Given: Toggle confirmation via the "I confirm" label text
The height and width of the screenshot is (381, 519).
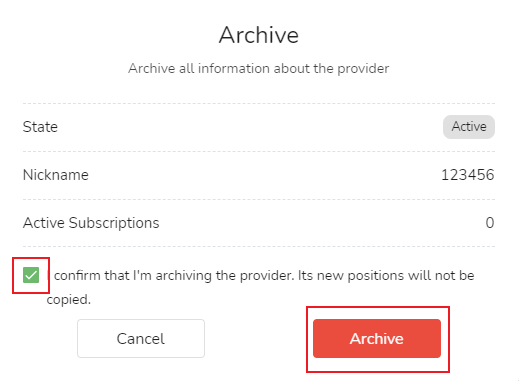Looking at the screenshot, I should pos(260,287).
